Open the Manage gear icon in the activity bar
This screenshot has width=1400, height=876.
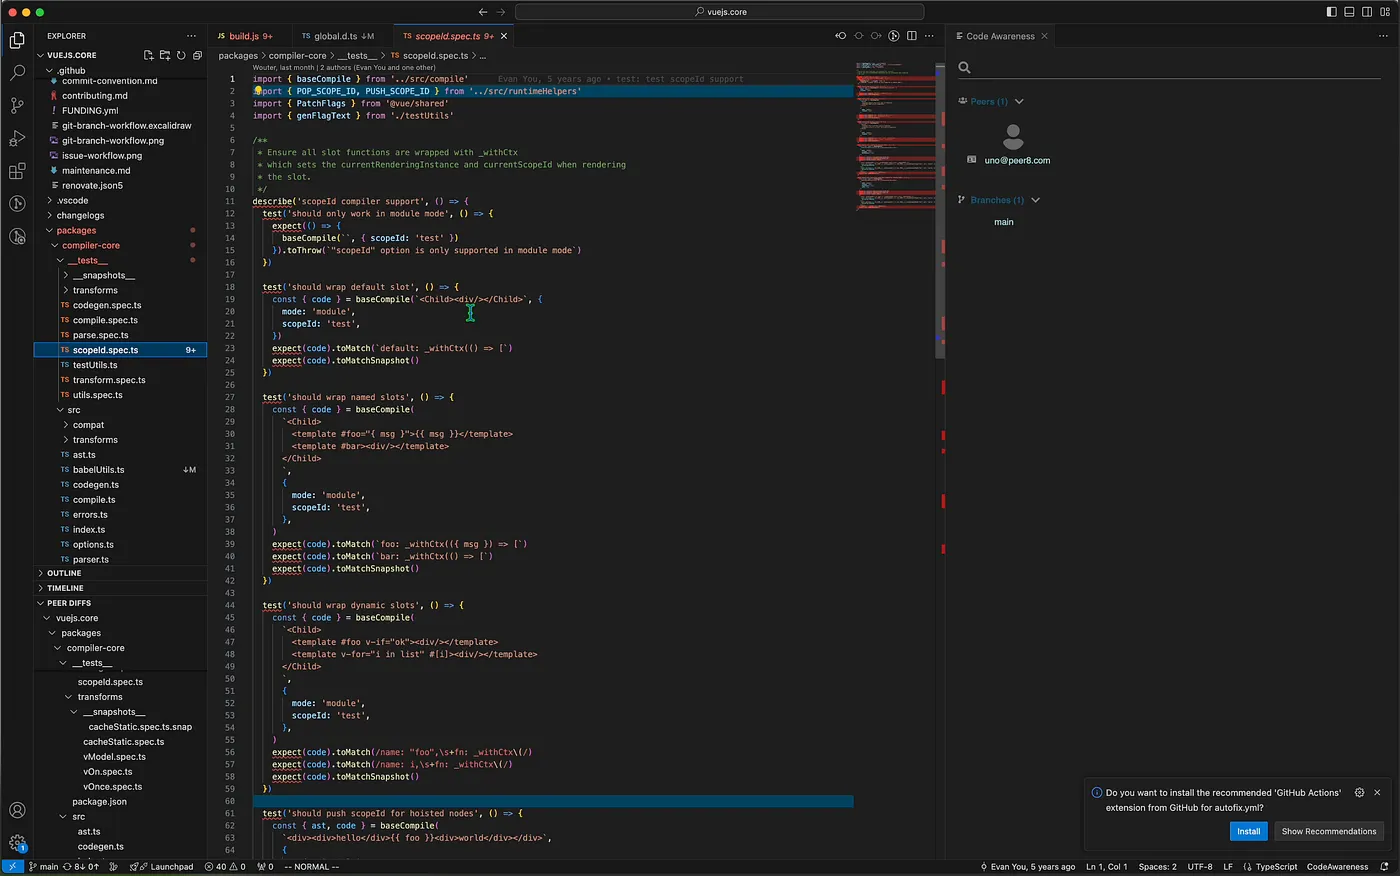[x=17, y=843]
